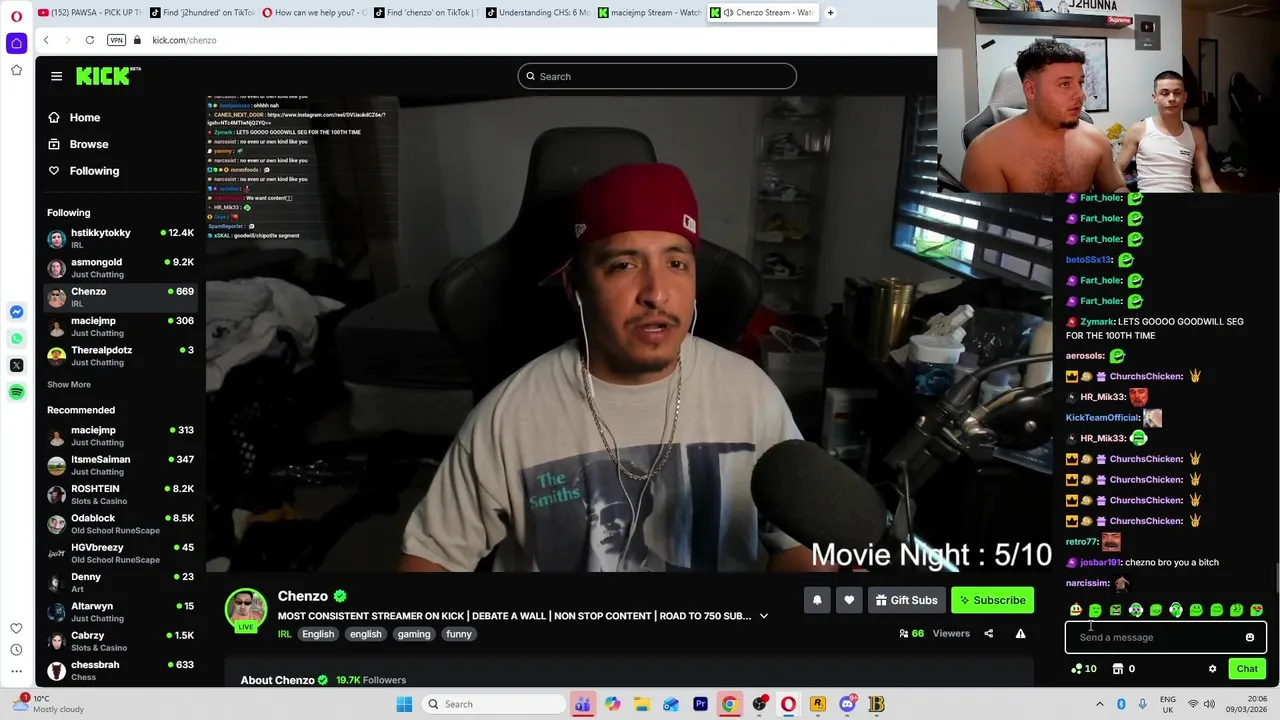Open Therealpdotz channel in Following list
This screenshot has width=1280, height=720.
120,356
